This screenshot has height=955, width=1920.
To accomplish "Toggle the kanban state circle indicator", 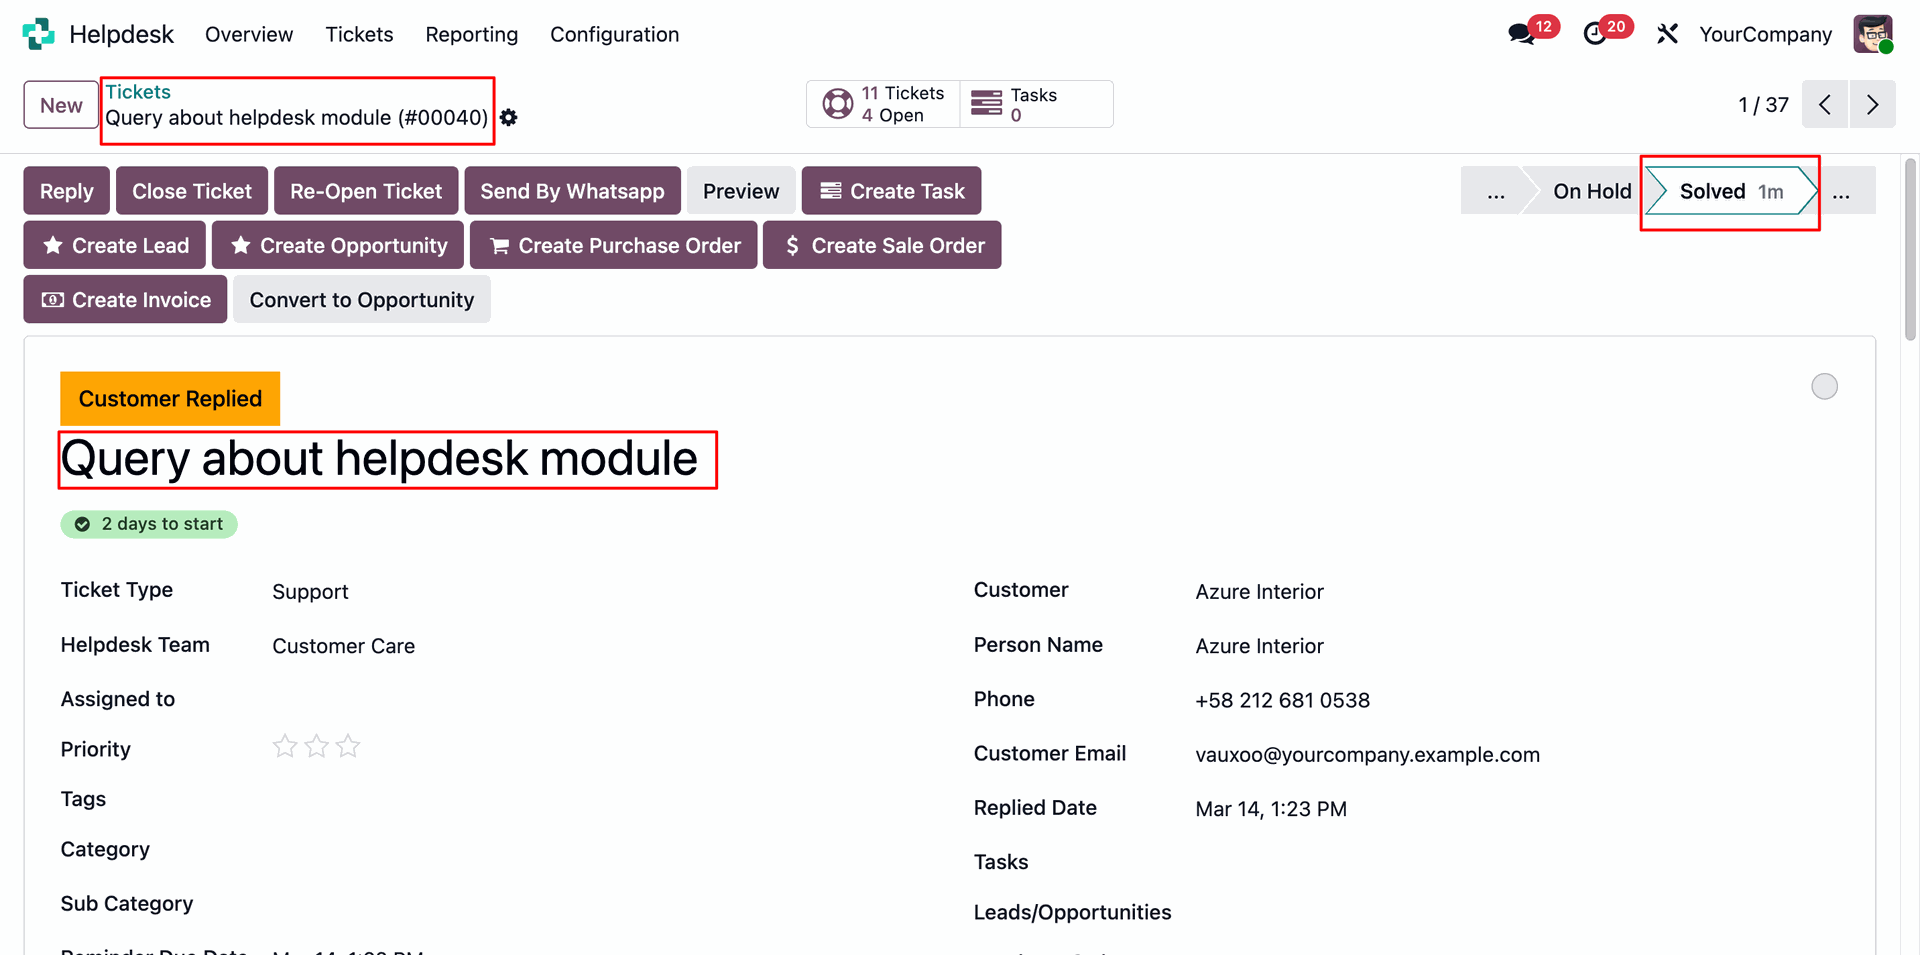I will point(1824,386).
